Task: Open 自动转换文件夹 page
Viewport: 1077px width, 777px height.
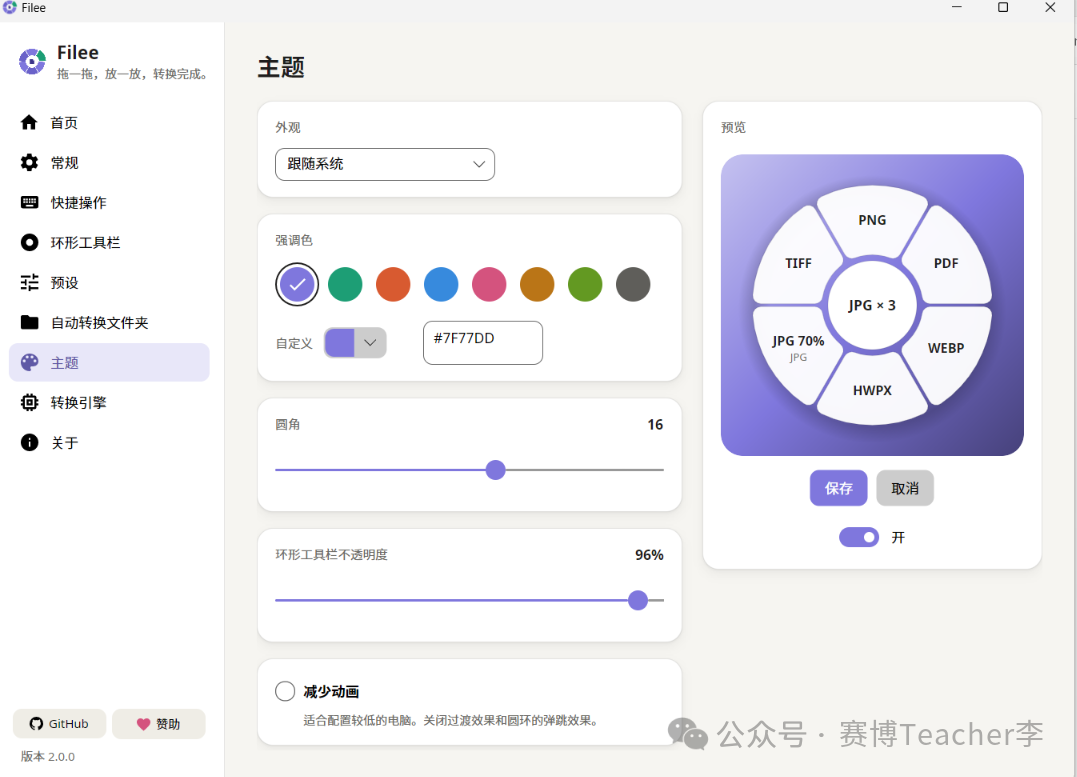Action: click(109, 322)
